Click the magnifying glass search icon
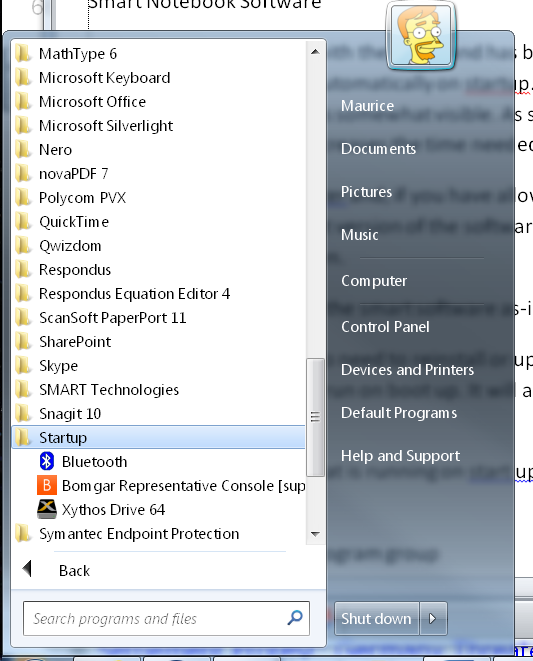533x661 pixels. point(295,618)
